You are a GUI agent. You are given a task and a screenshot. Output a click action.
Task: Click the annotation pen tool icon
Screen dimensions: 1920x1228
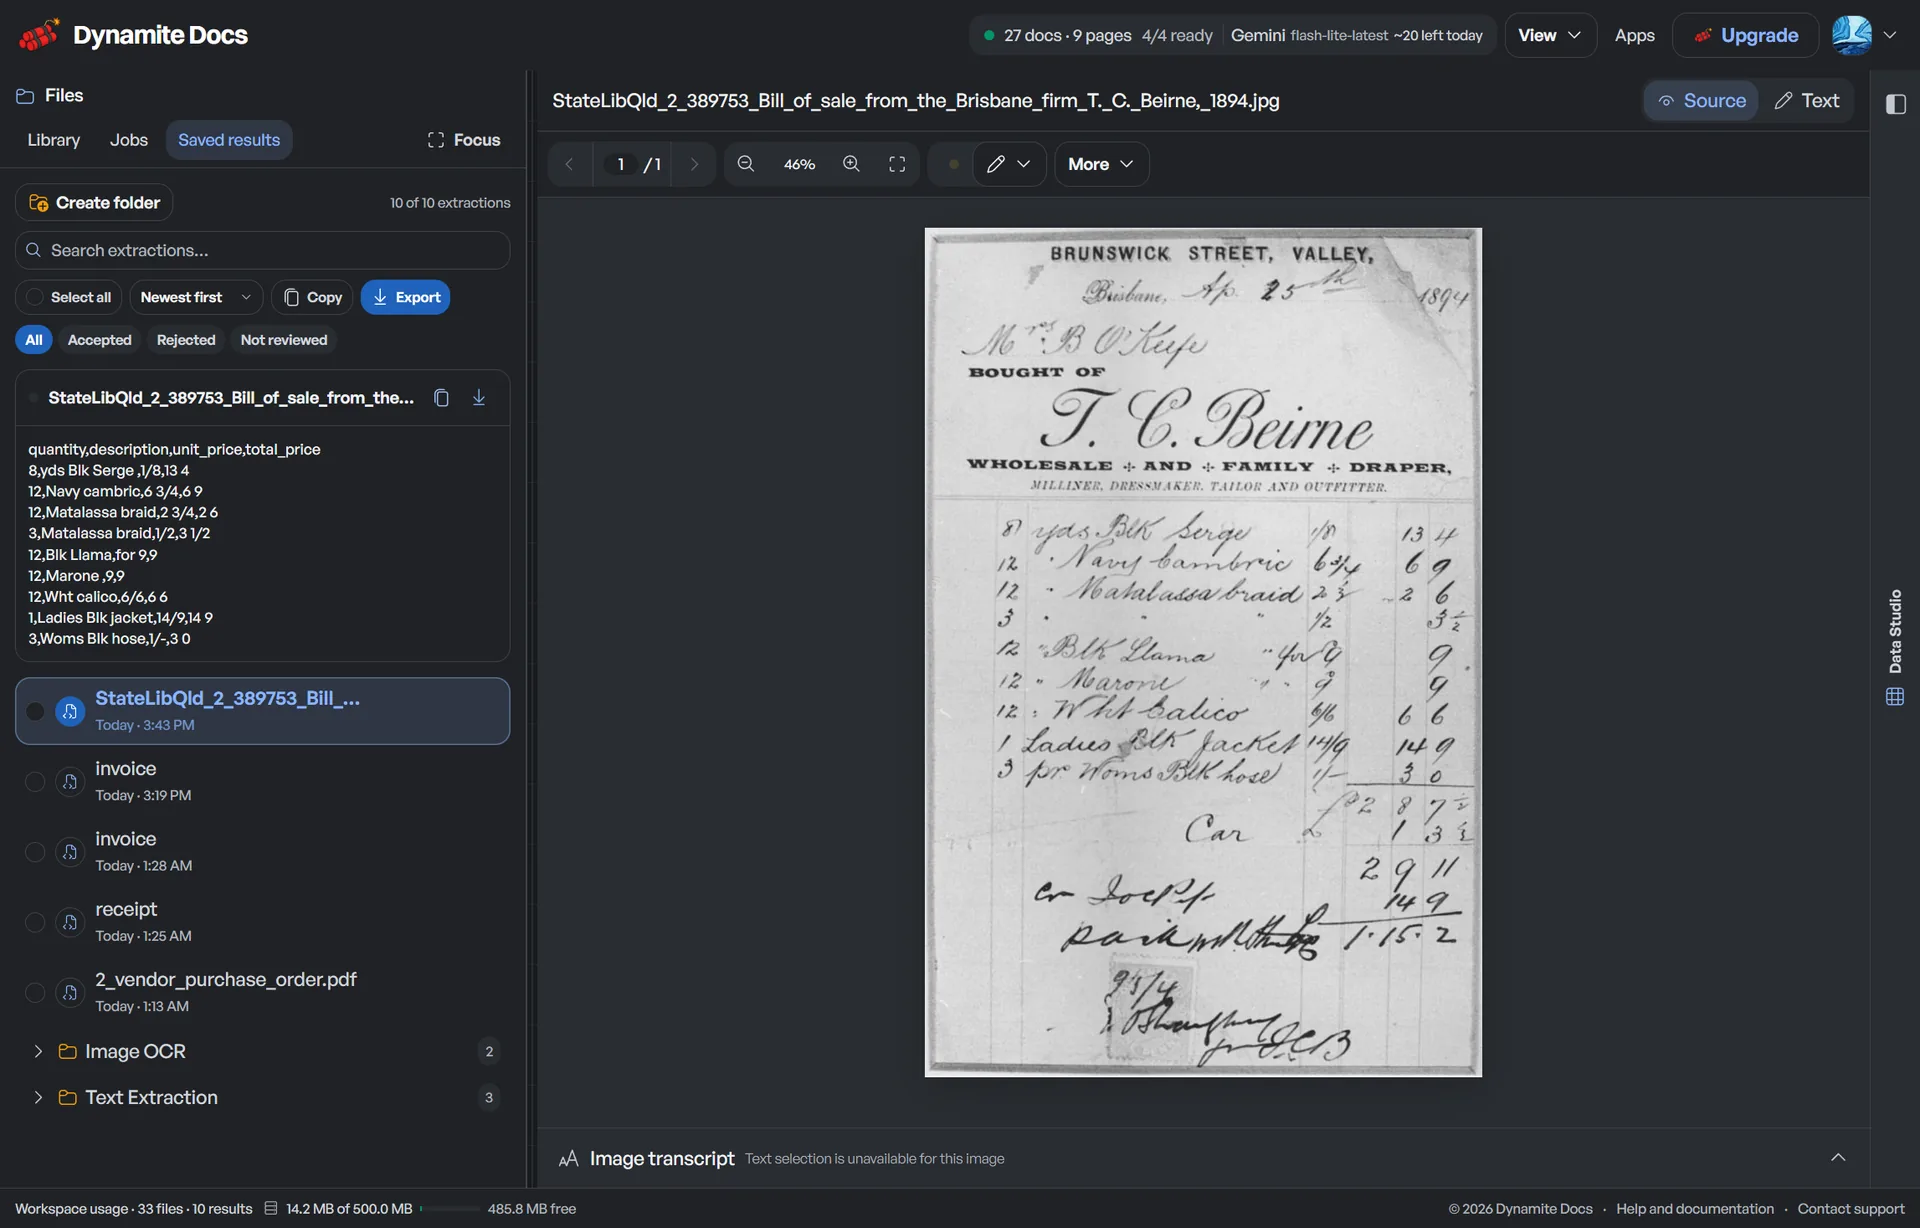coord(996,164)
